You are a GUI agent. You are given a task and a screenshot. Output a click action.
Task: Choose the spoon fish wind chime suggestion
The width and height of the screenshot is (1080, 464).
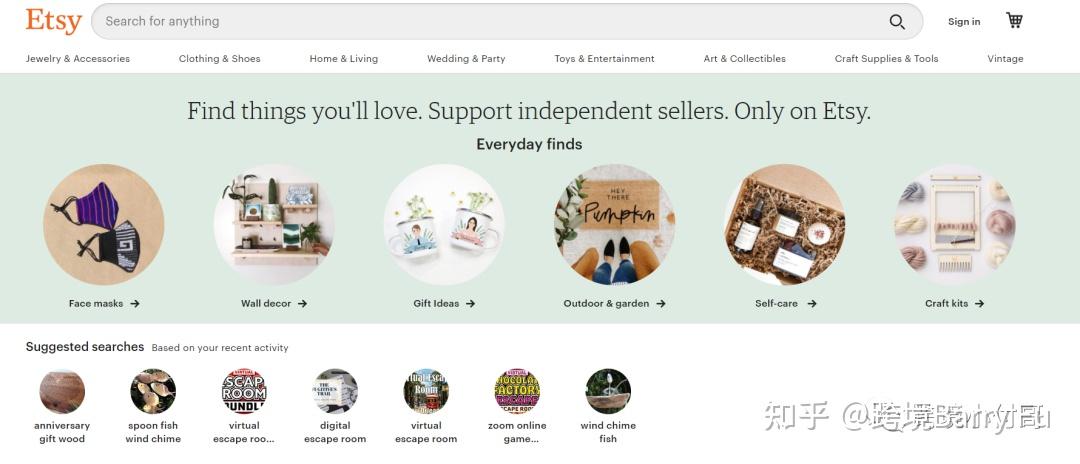click(x=153, y=392)
